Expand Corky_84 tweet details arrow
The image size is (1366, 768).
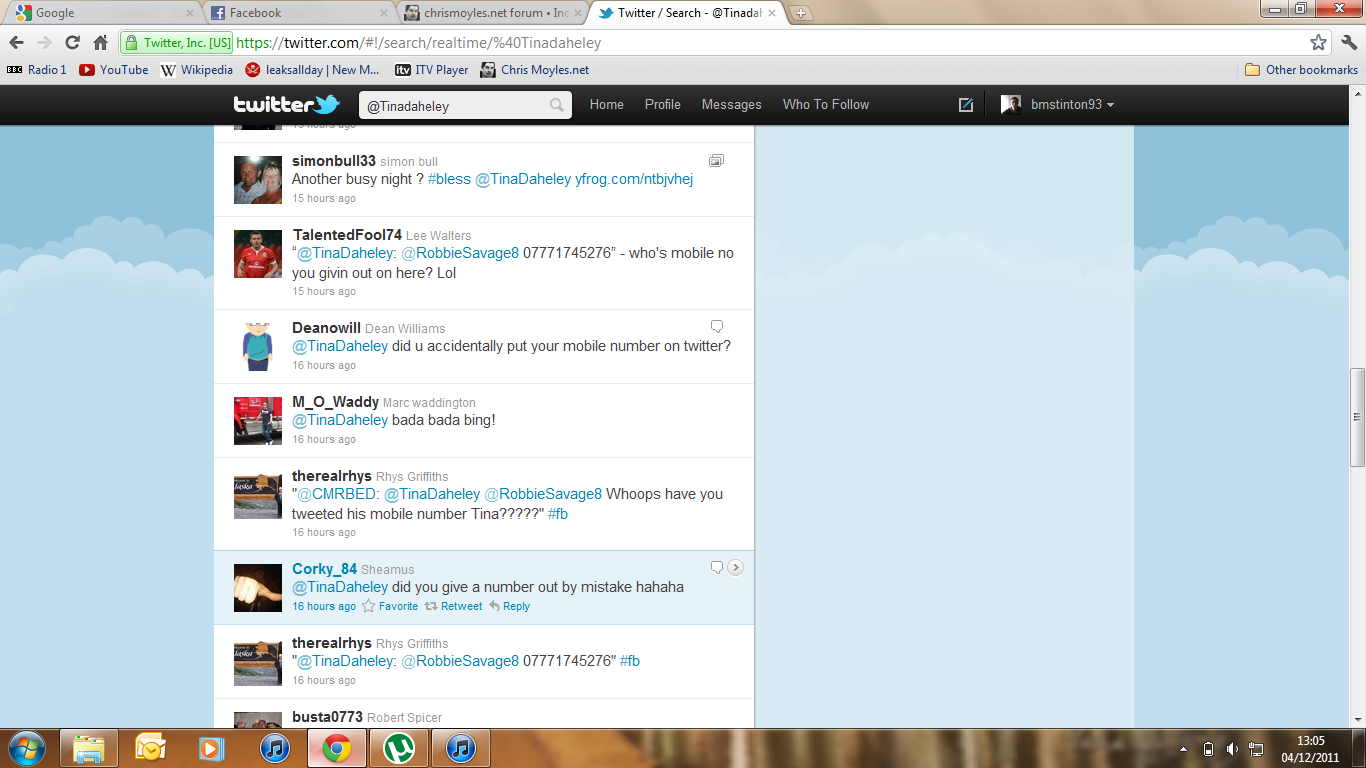click(x=735, y=568)
